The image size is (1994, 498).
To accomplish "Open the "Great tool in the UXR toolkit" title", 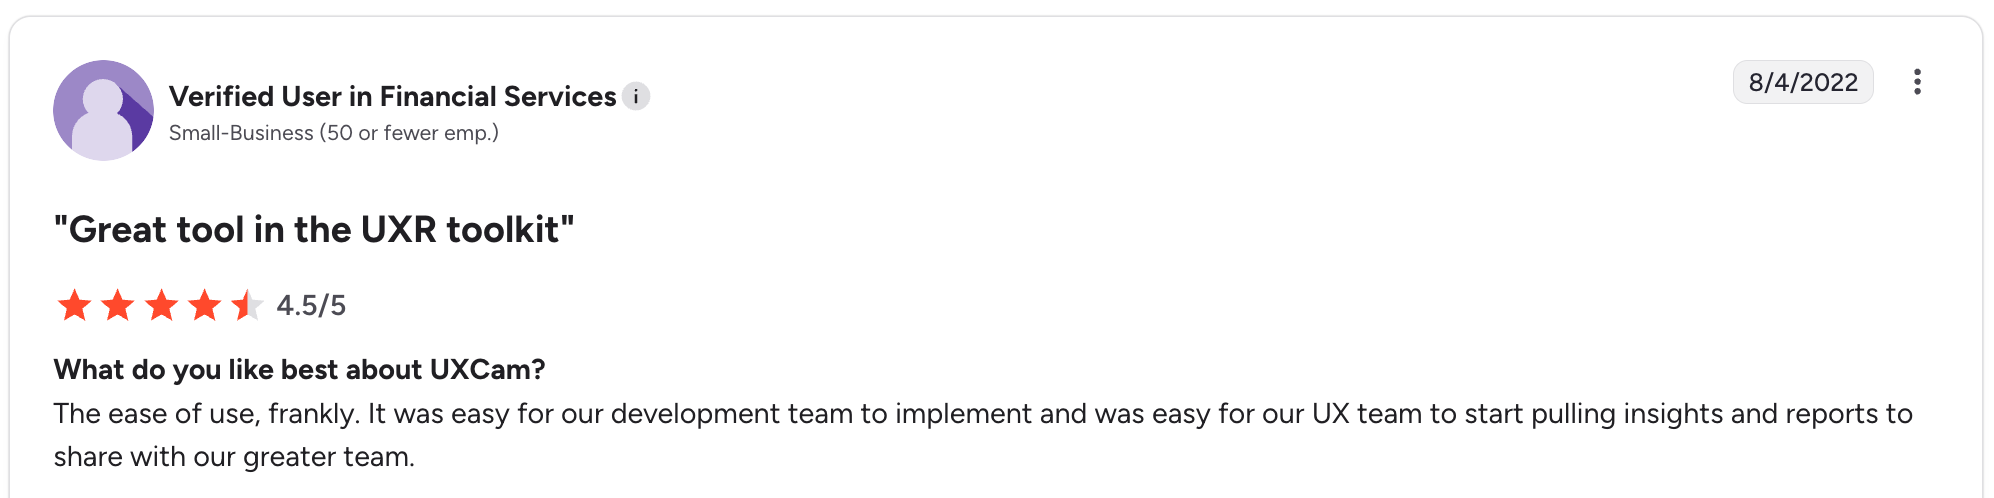I will point(314,229).
